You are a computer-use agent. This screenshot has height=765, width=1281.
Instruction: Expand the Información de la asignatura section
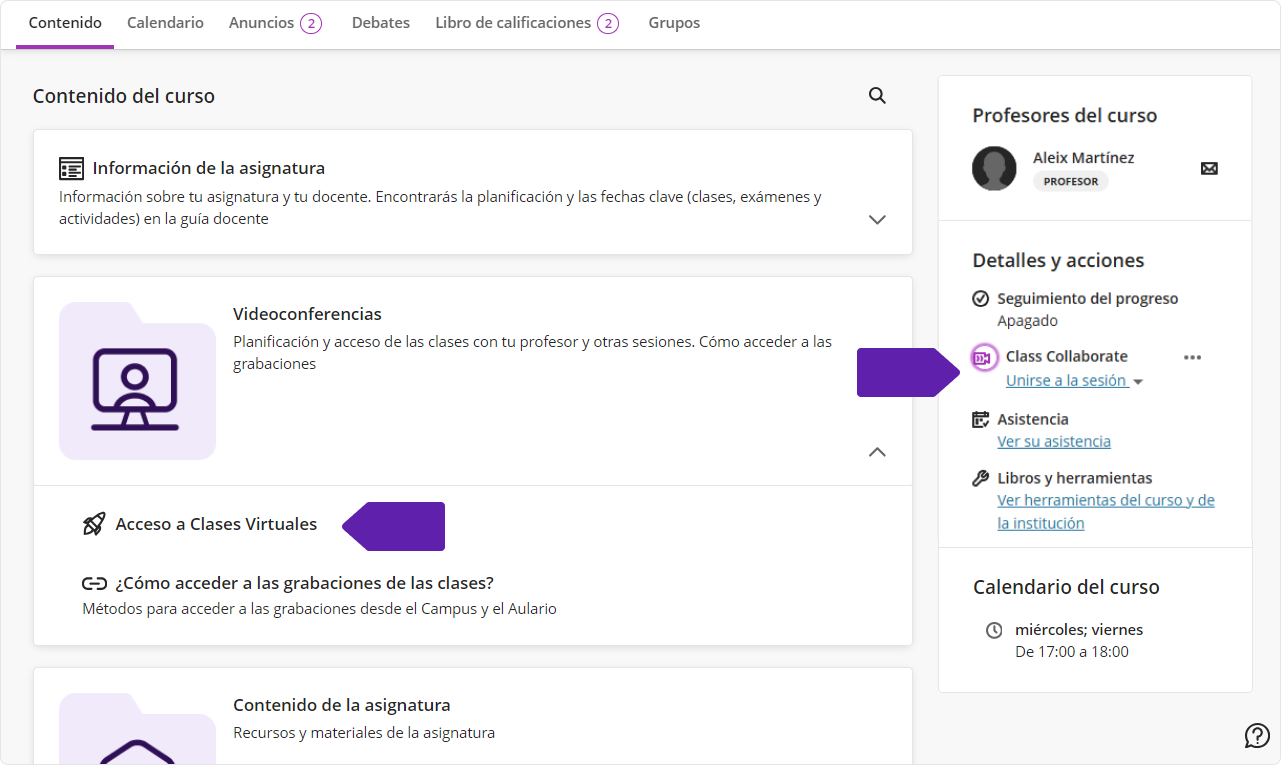point(877,219)
